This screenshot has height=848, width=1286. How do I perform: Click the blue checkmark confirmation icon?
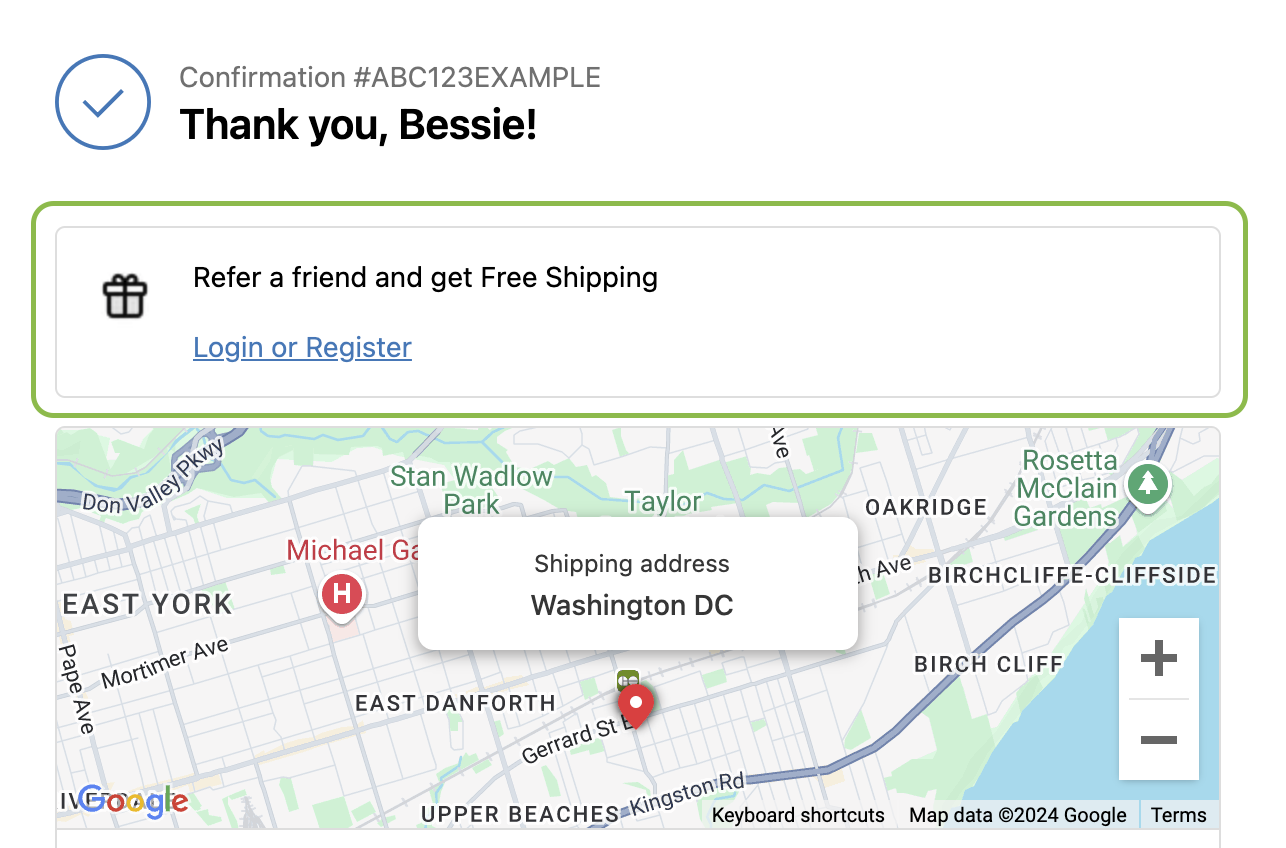click(x=102, y=102)
